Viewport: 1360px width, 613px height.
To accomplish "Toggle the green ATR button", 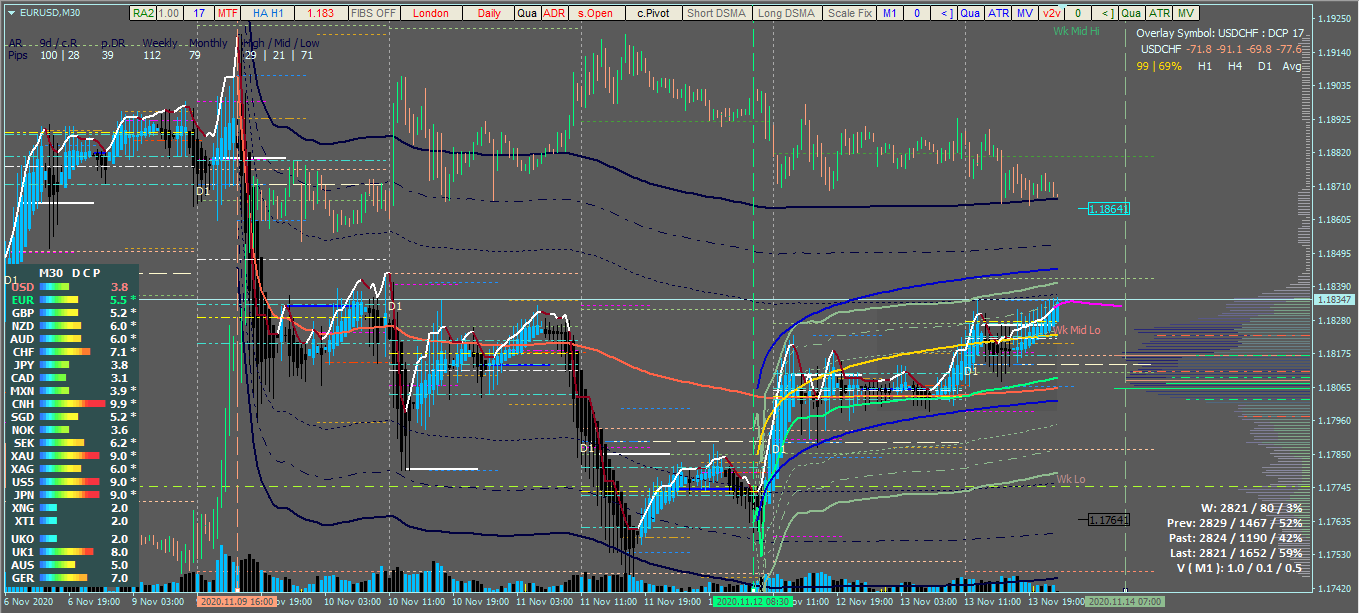I will coord(1158,13).
